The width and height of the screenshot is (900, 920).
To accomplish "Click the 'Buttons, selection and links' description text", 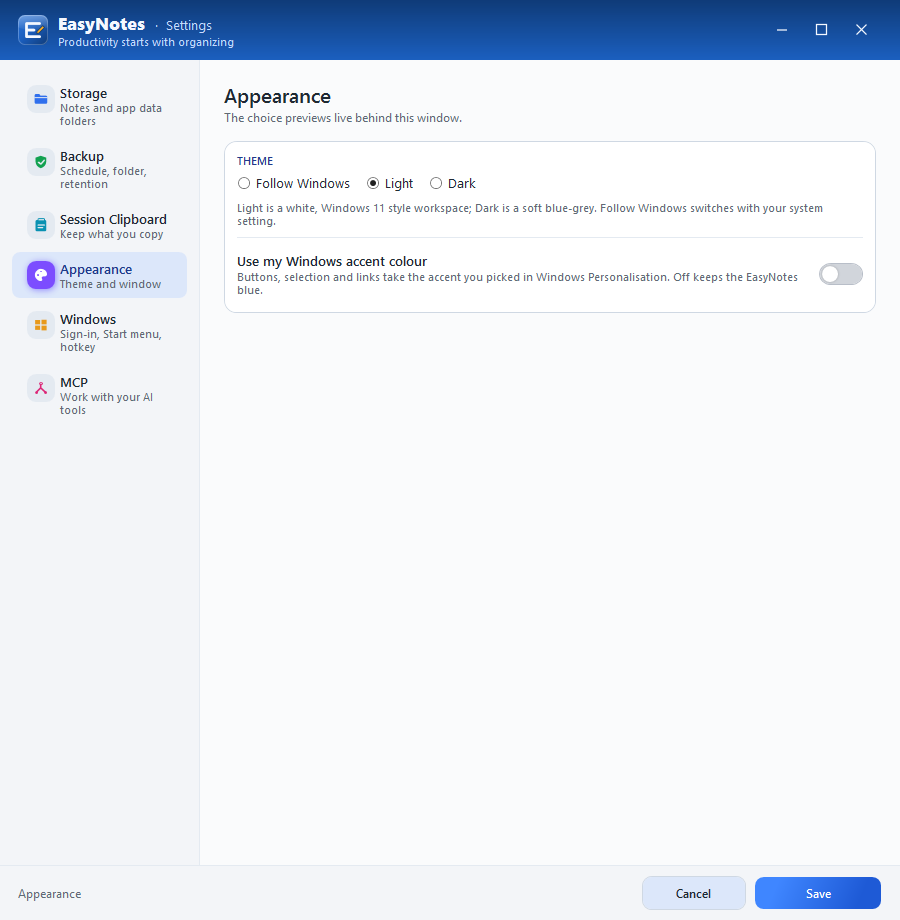I will click(517, 283).
